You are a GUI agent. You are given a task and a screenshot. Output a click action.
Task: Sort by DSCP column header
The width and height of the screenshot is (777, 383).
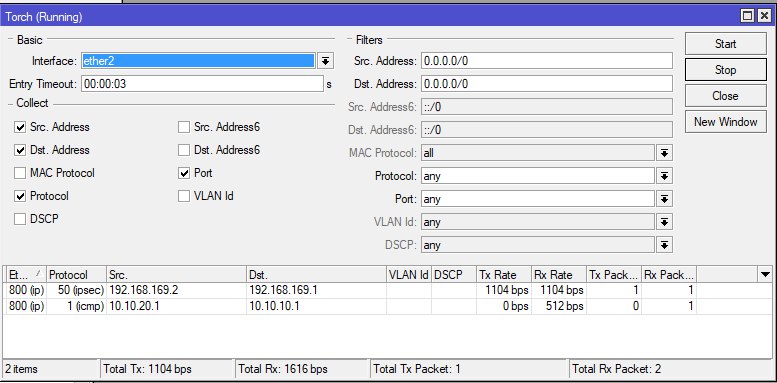(x=454, y=274)
